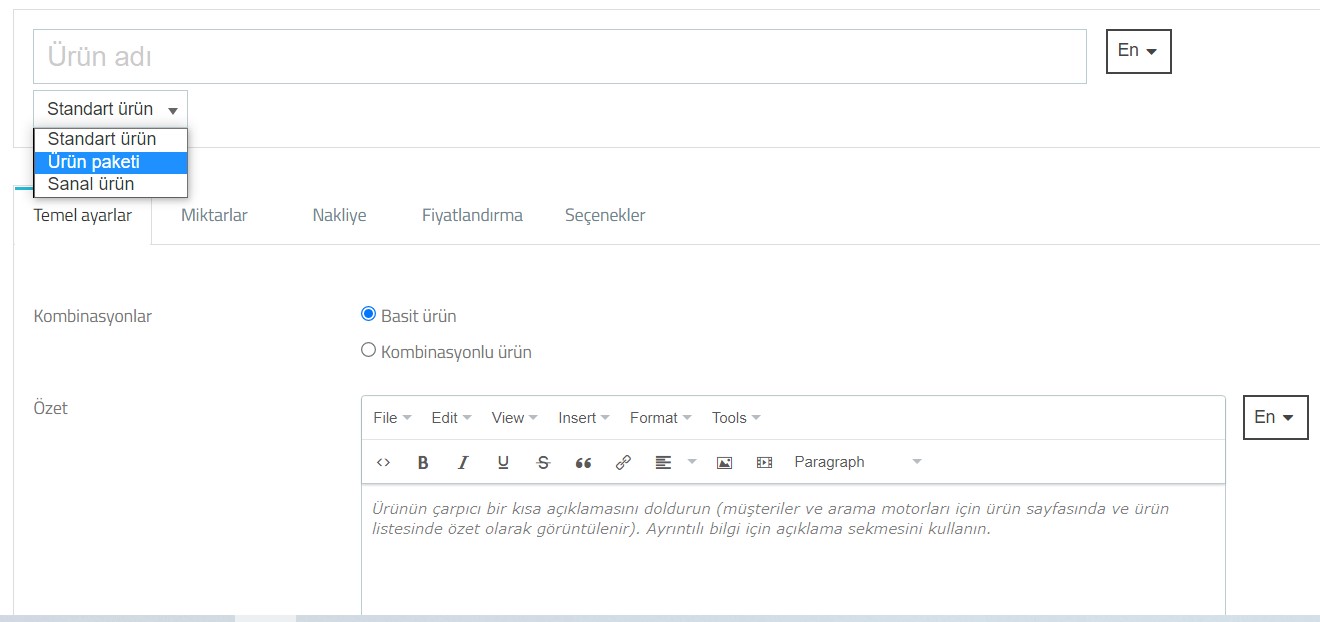Apply strikethrough formatting

pyautogui.click(x=543, y=462)
